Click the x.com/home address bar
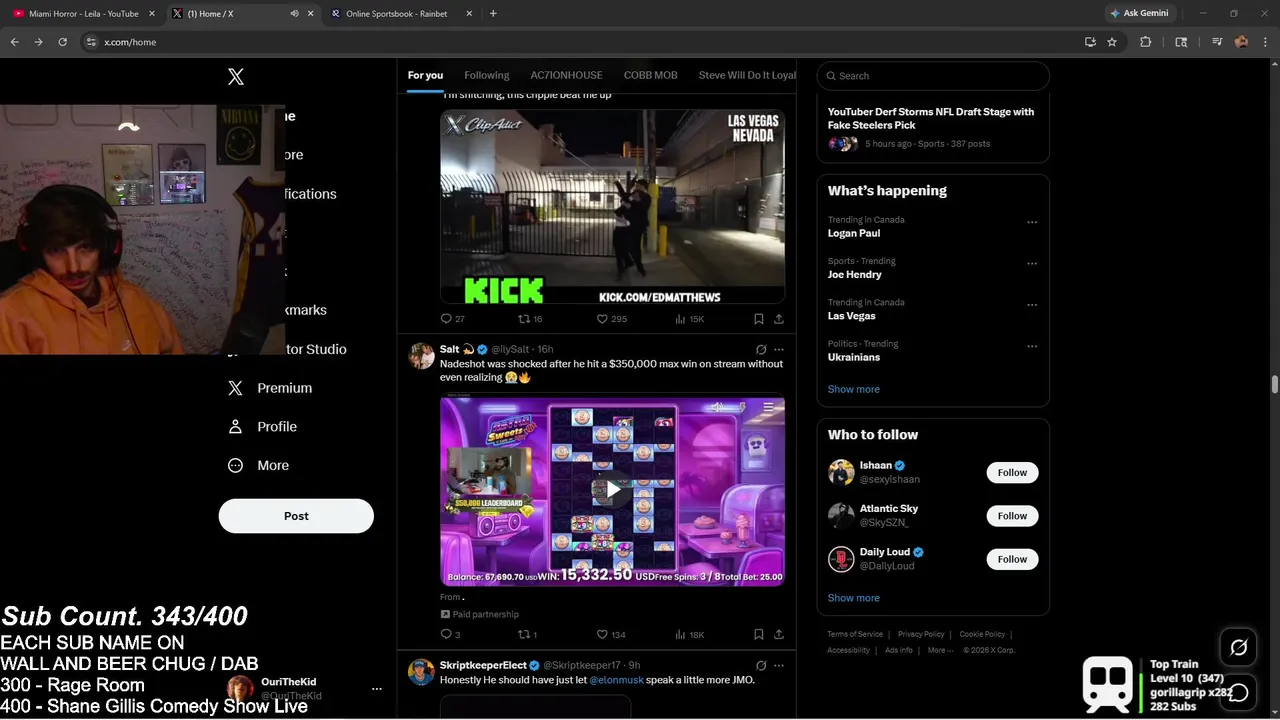The image size is (1280, 720). (x=600, y=42)
